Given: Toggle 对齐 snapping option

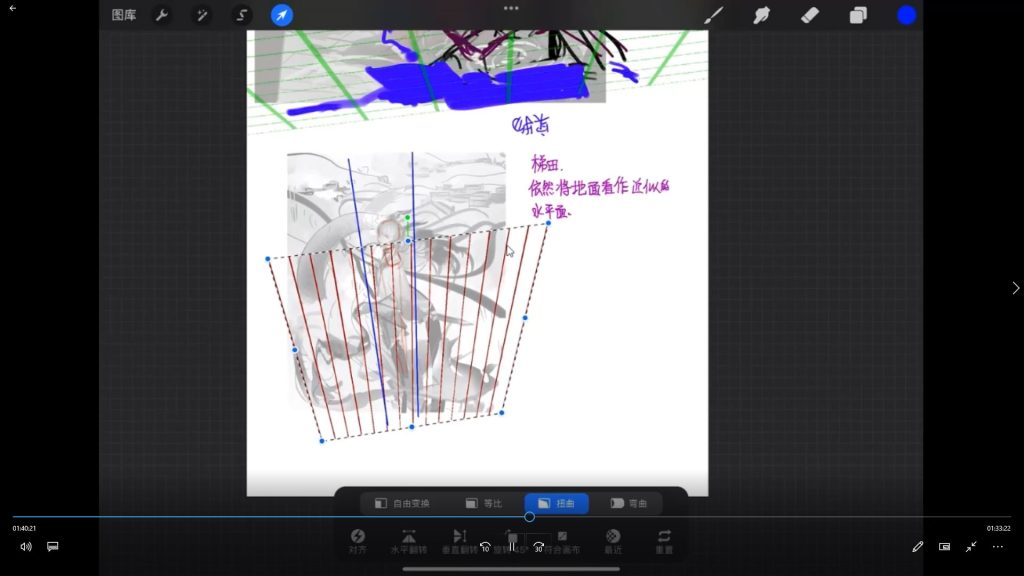Looking at the screenshot, I should pos(358,541).
